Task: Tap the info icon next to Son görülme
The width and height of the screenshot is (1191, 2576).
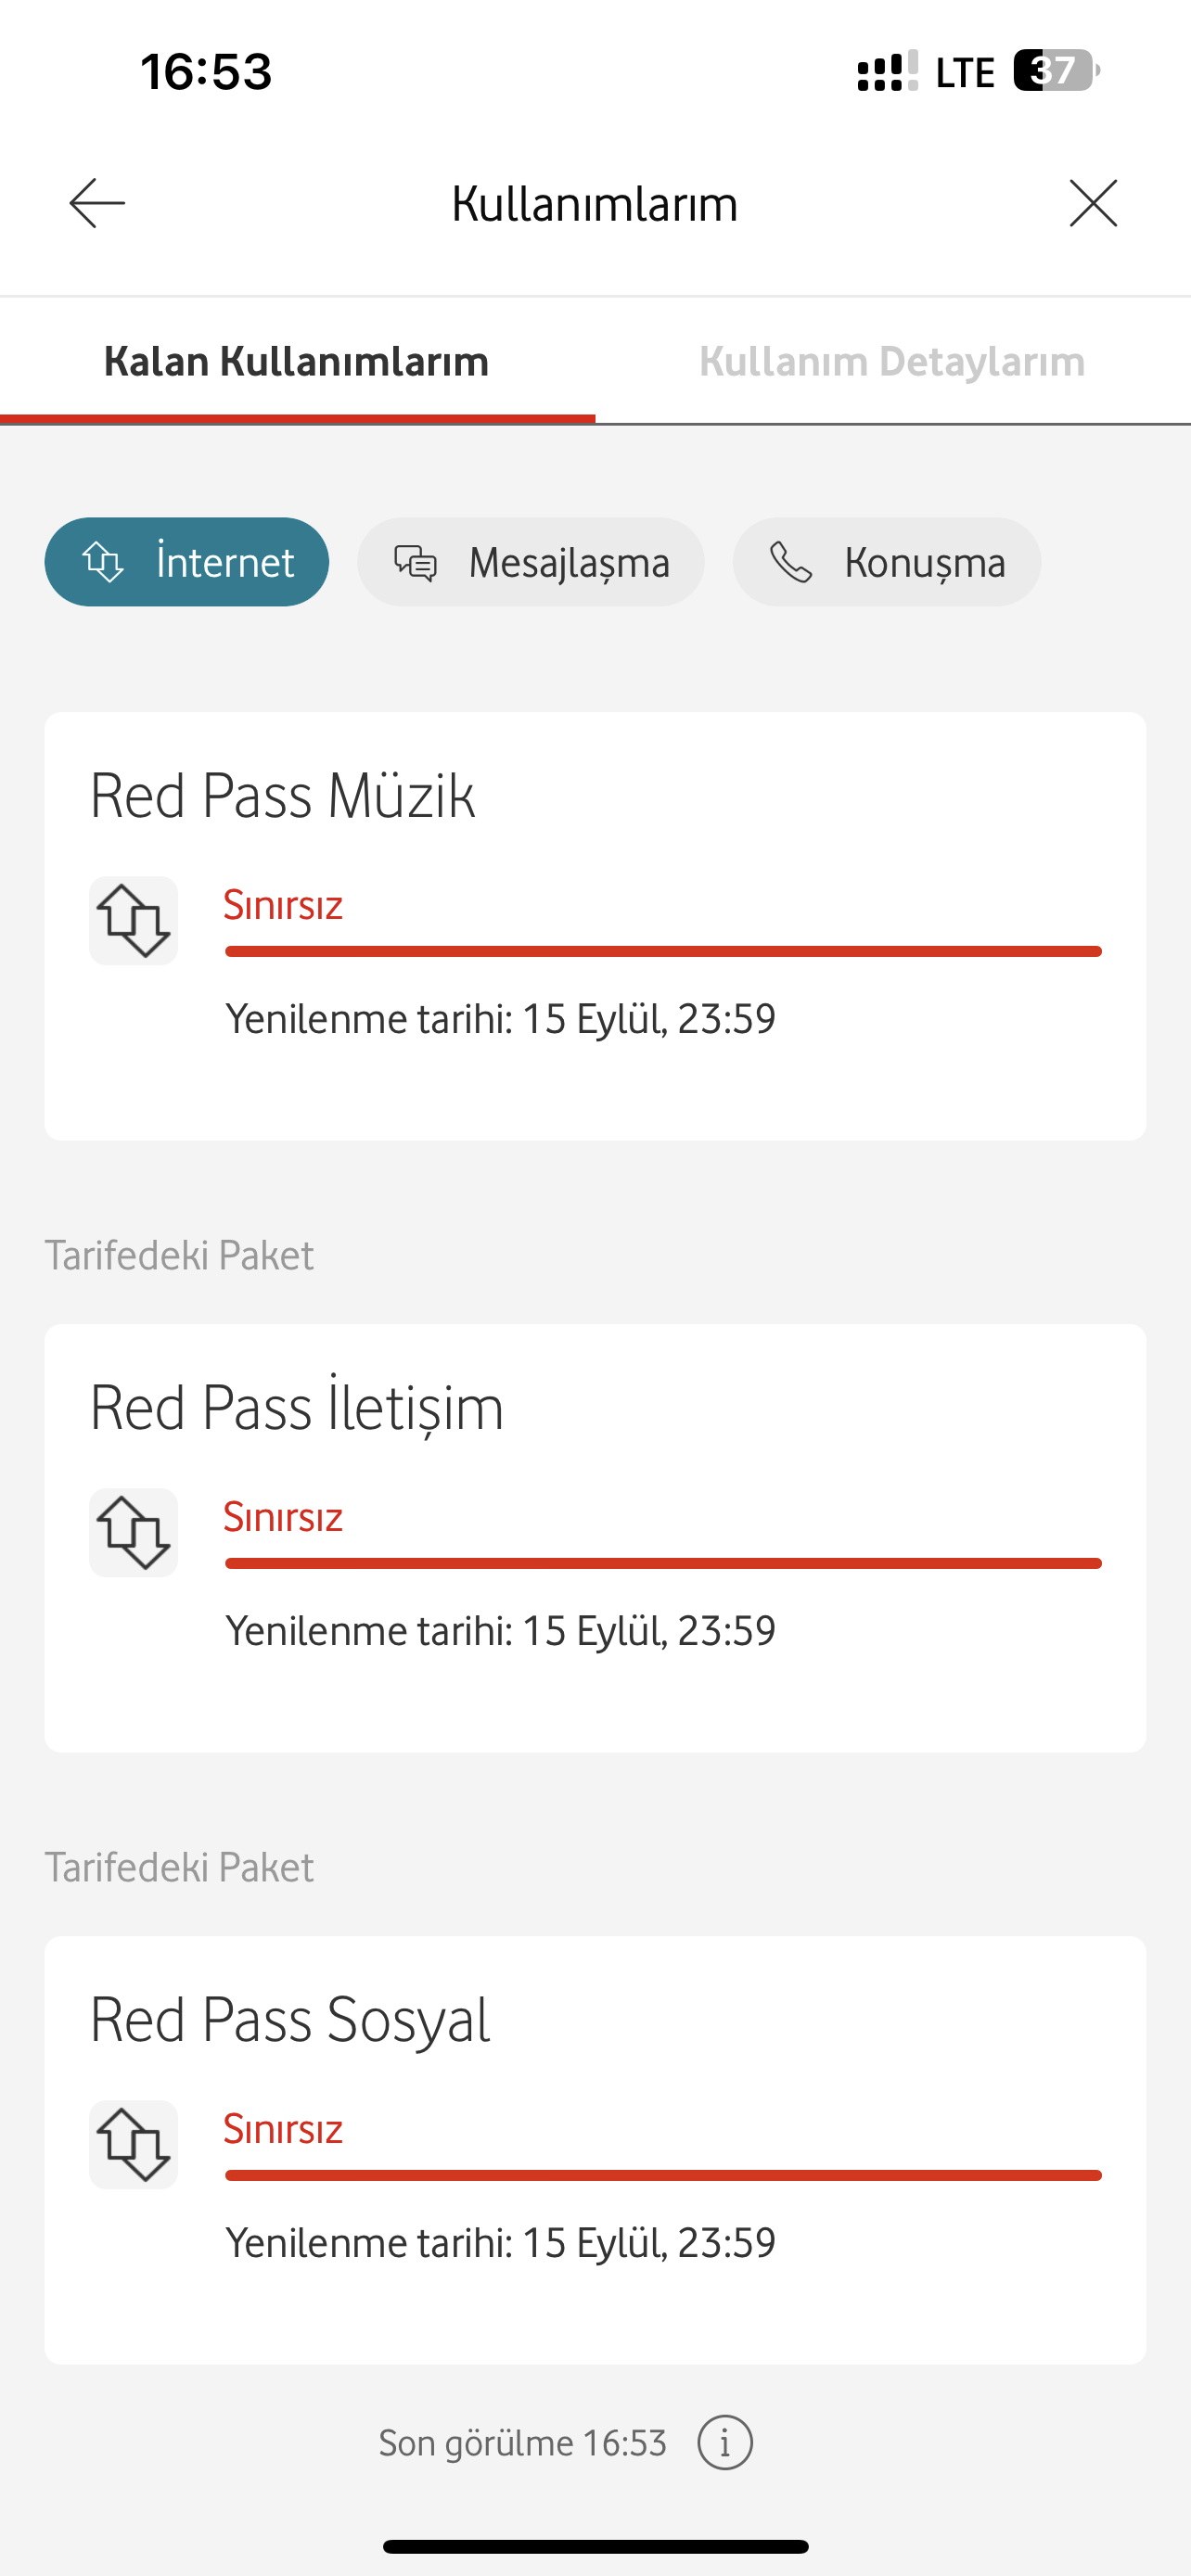Action: pyautogui.click(x=725, y=2443)
